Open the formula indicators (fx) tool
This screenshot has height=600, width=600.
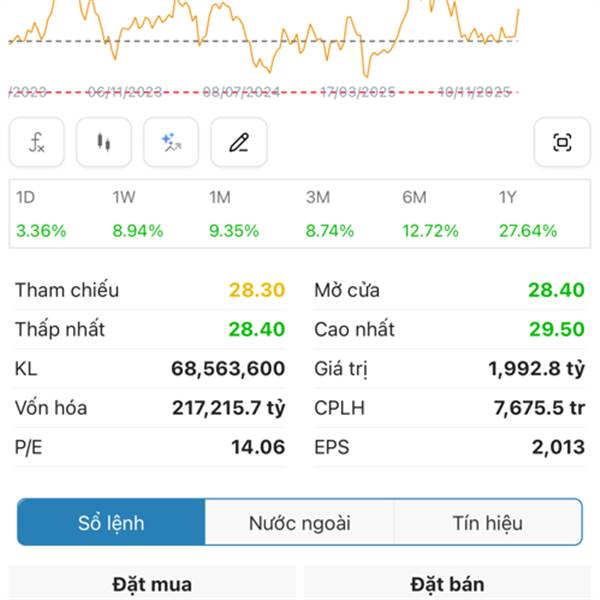tap(37, 143)
